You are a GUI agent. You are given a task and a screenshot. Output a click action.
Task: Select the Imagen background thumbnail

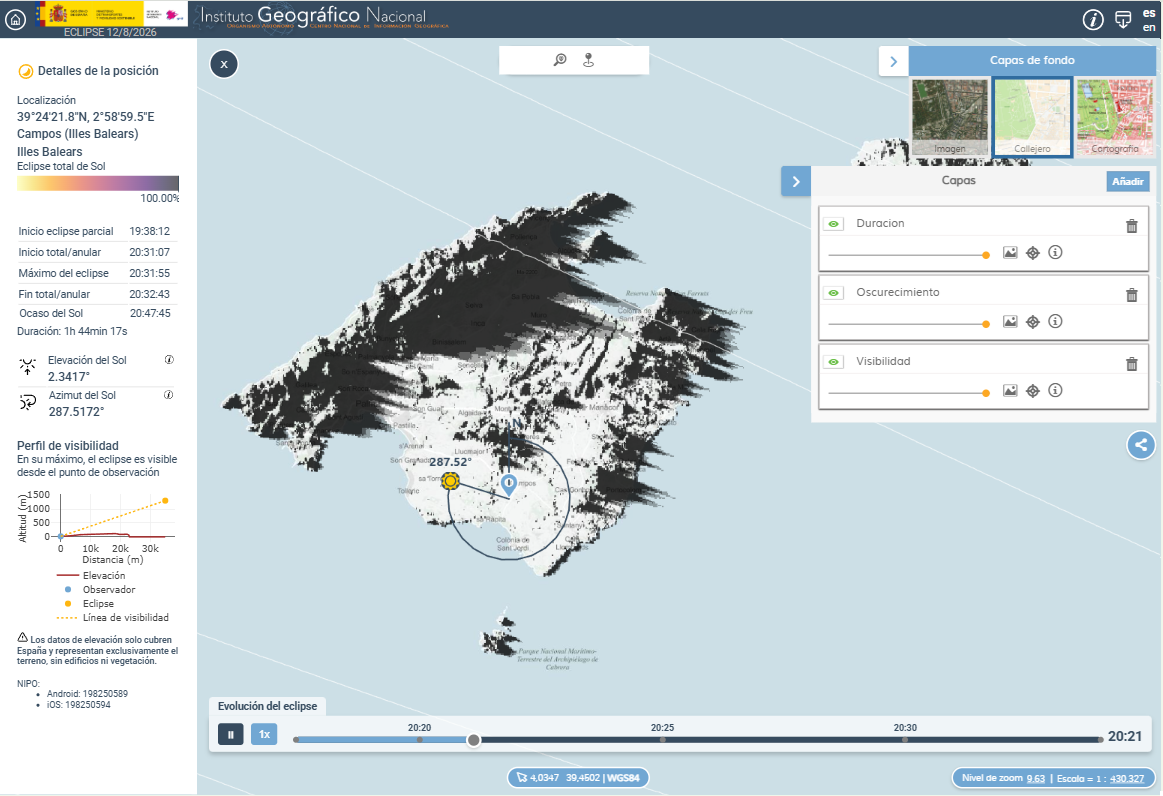pyautogui.click(x=949, y=118)
